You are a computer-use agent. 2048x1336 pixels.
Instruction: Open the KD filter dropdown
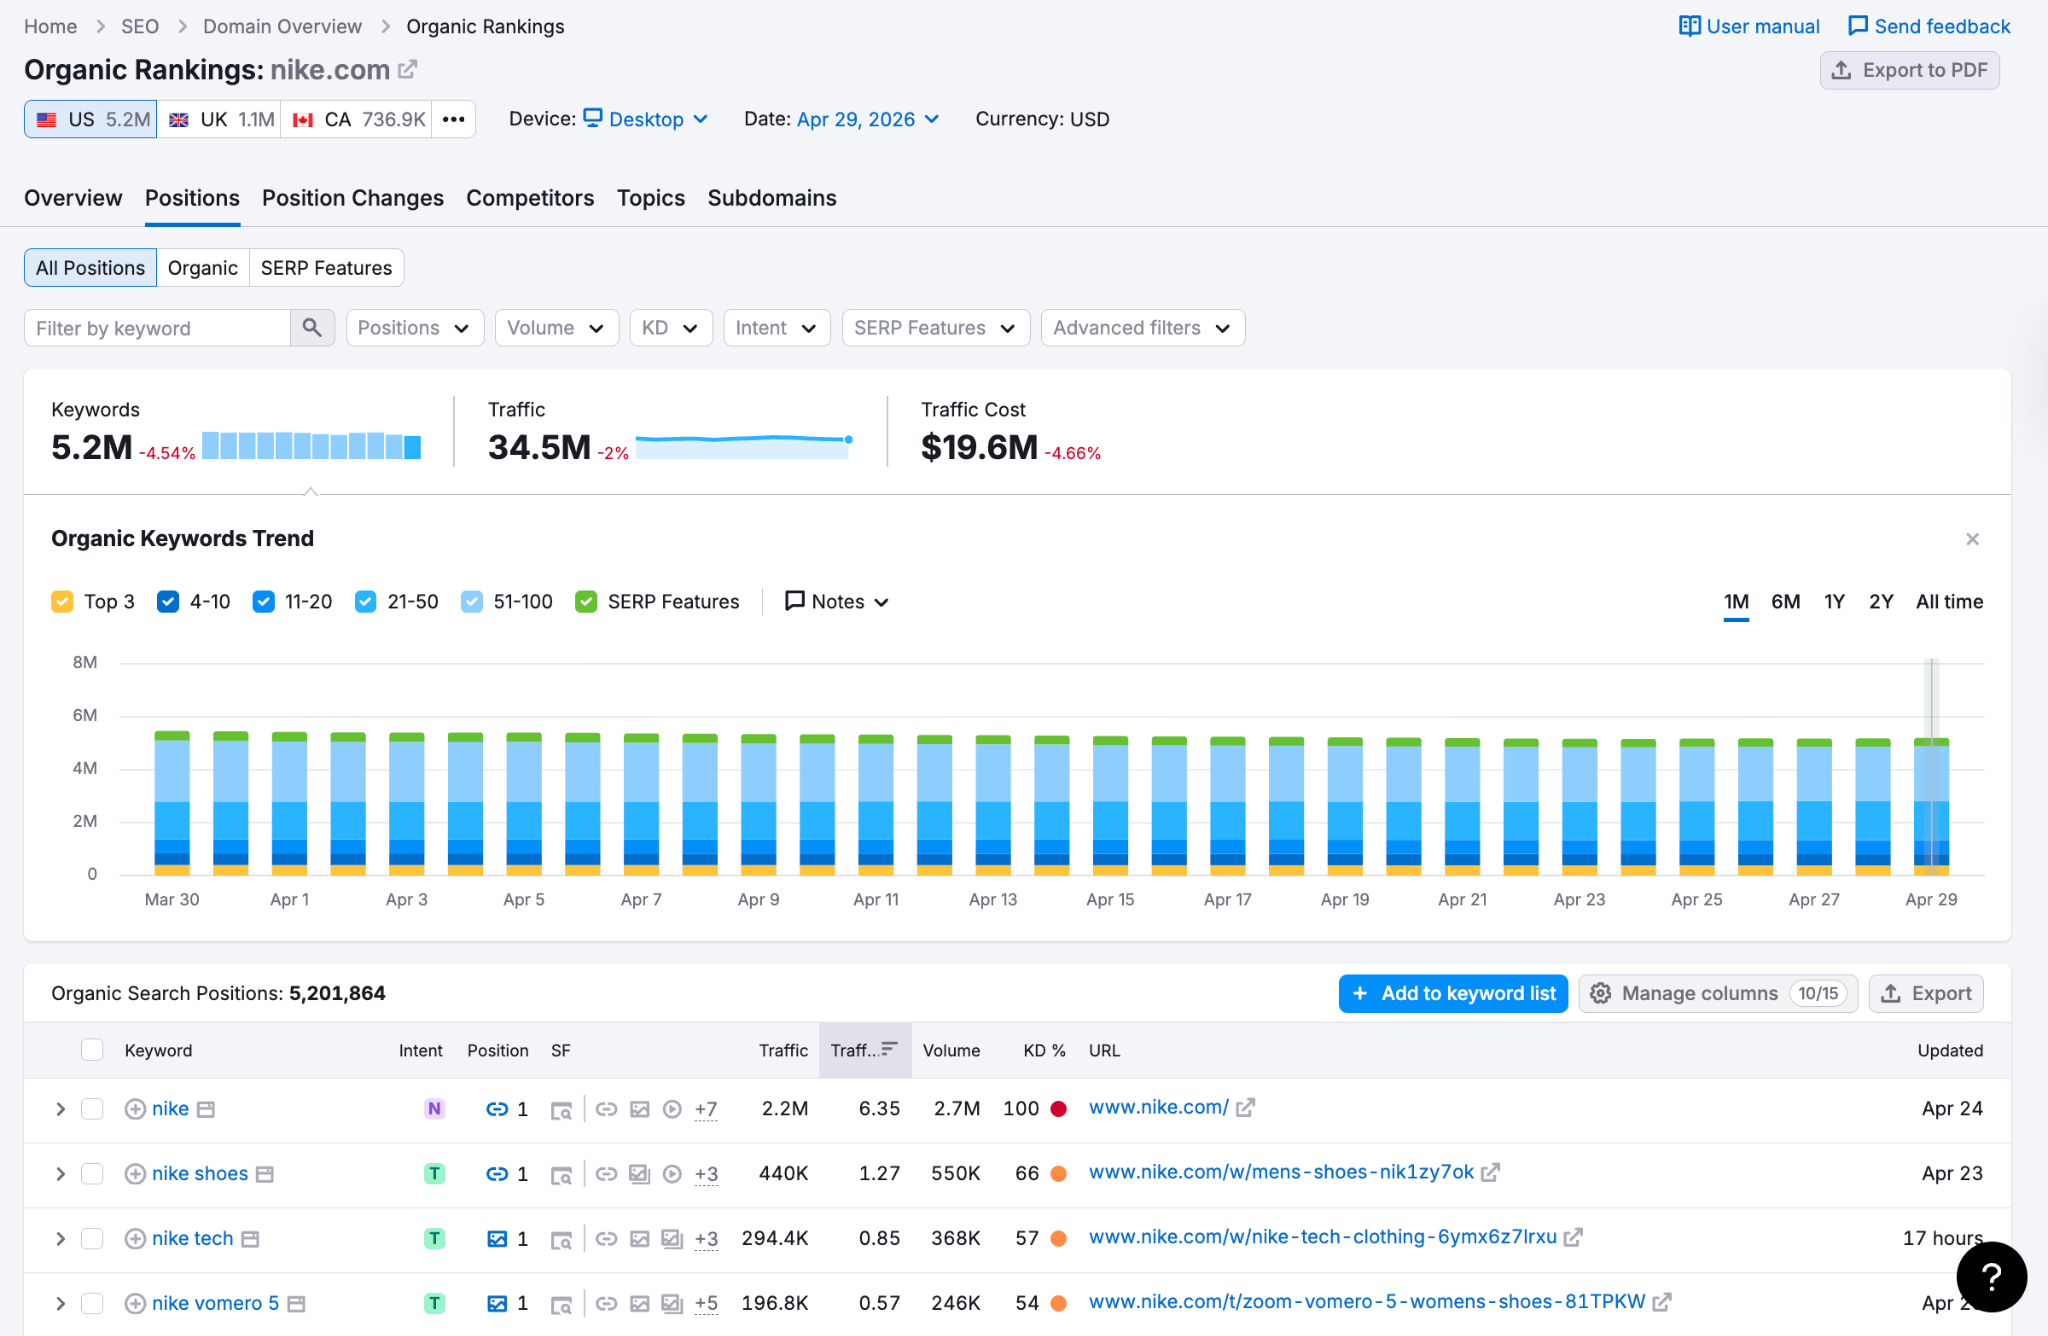(671, 328)
